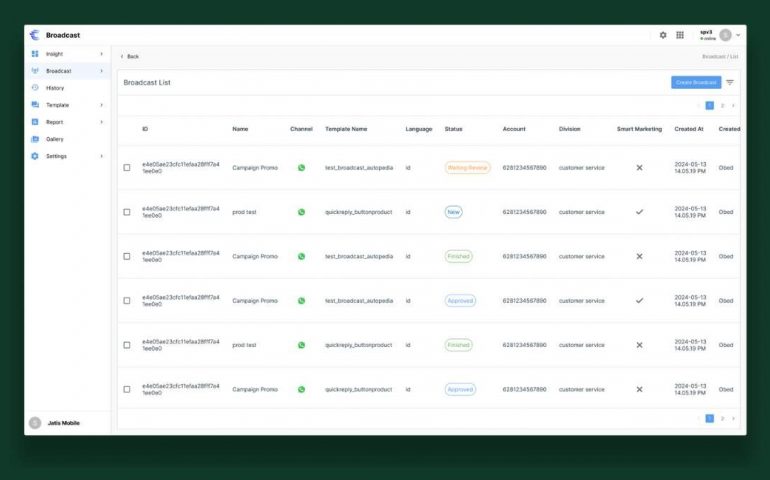Click WhatsApp channel icon in first row
Screen dimensions: 770x480
[301, 168]
